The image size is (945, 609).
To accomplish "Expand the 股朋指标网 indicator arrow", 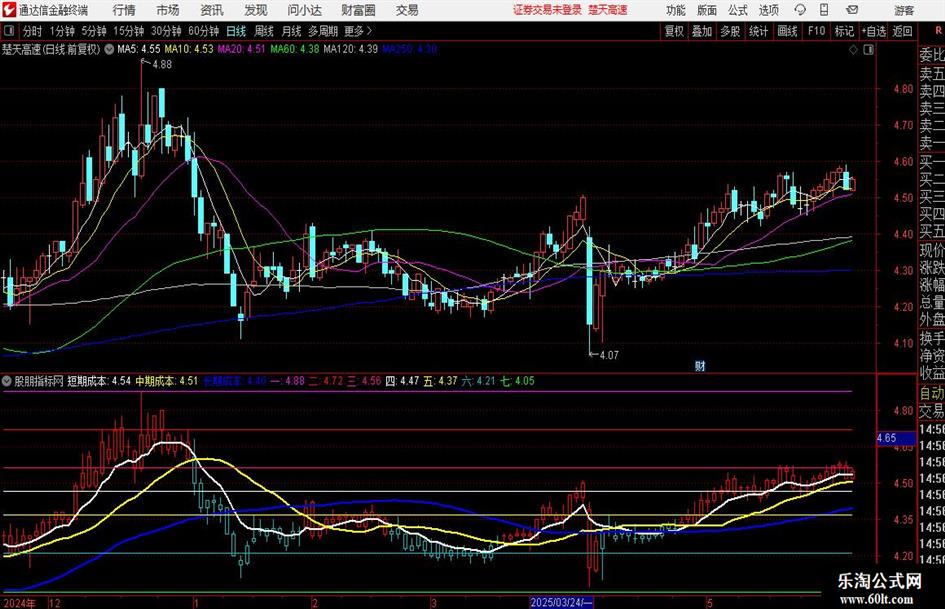I will tap(7, 380).
